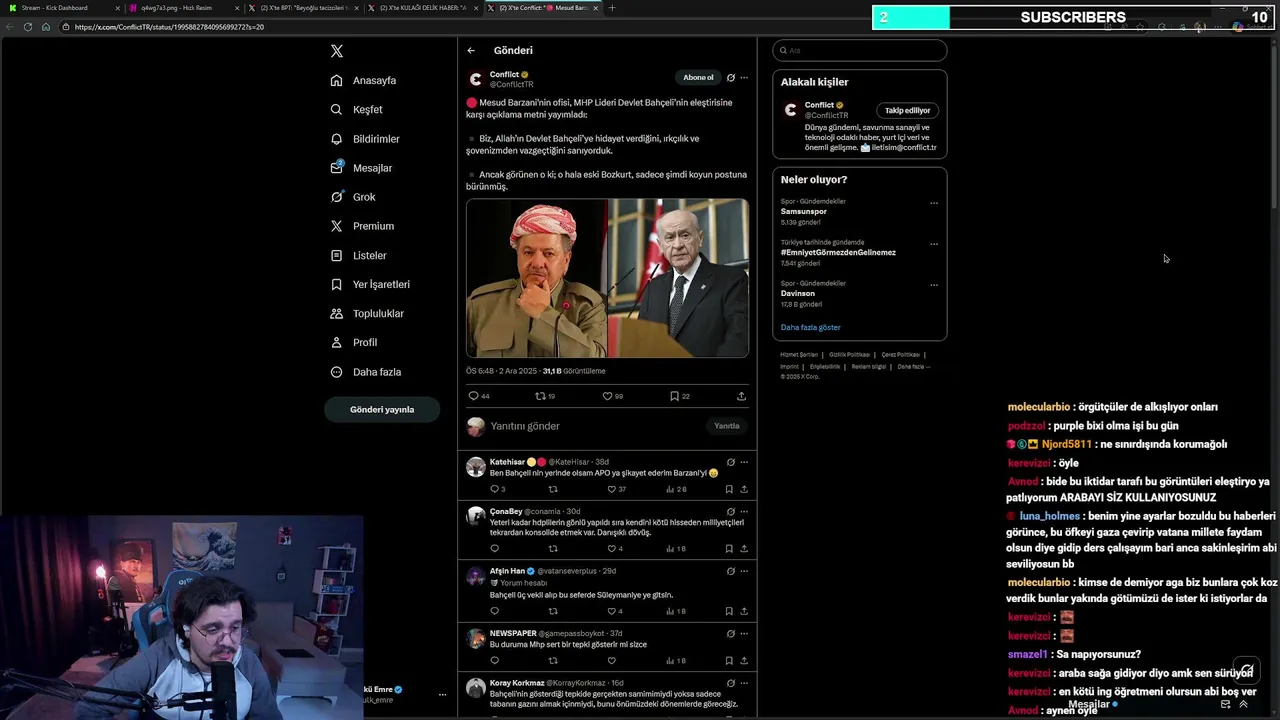Open more options on ÇonaBey's comment

pos(744,511)
